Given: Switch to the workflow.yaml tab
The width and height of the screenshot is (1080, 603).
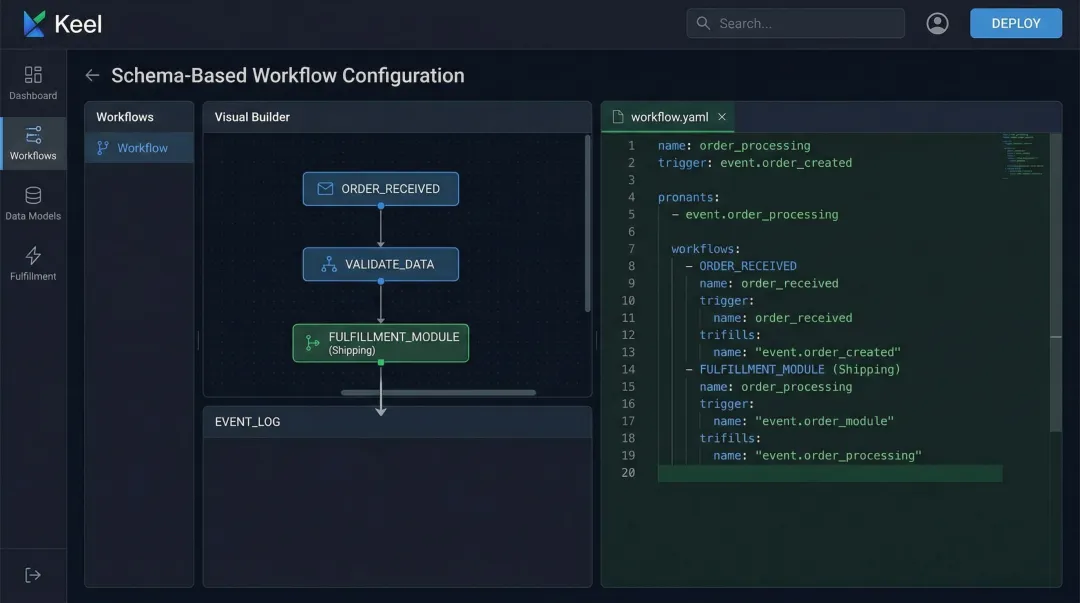Looking at the screenshot, I should (667, 116).
